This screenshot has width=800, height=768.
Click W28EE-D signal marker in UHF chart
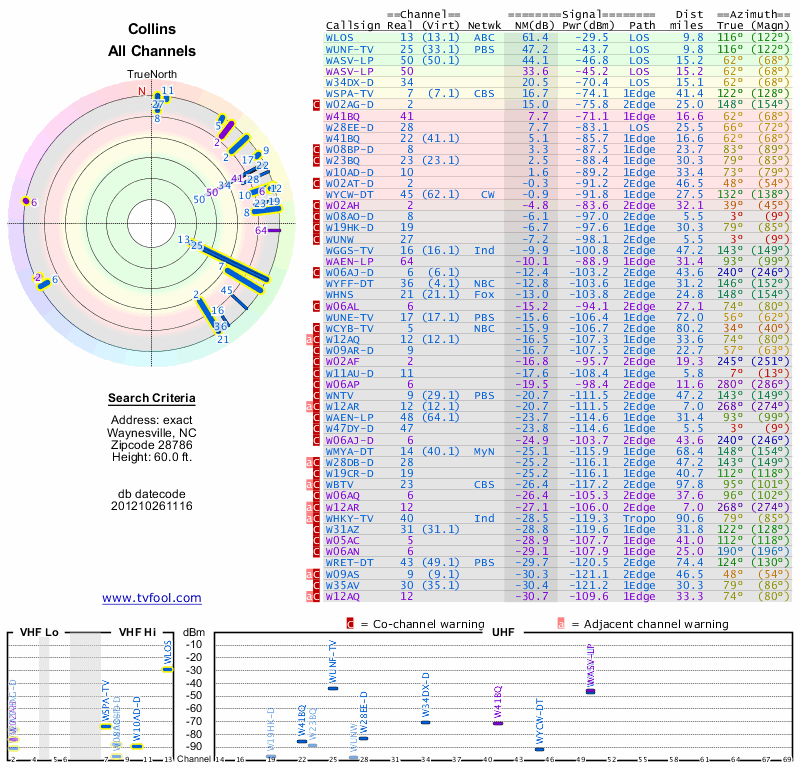click(x=364, y=738)
